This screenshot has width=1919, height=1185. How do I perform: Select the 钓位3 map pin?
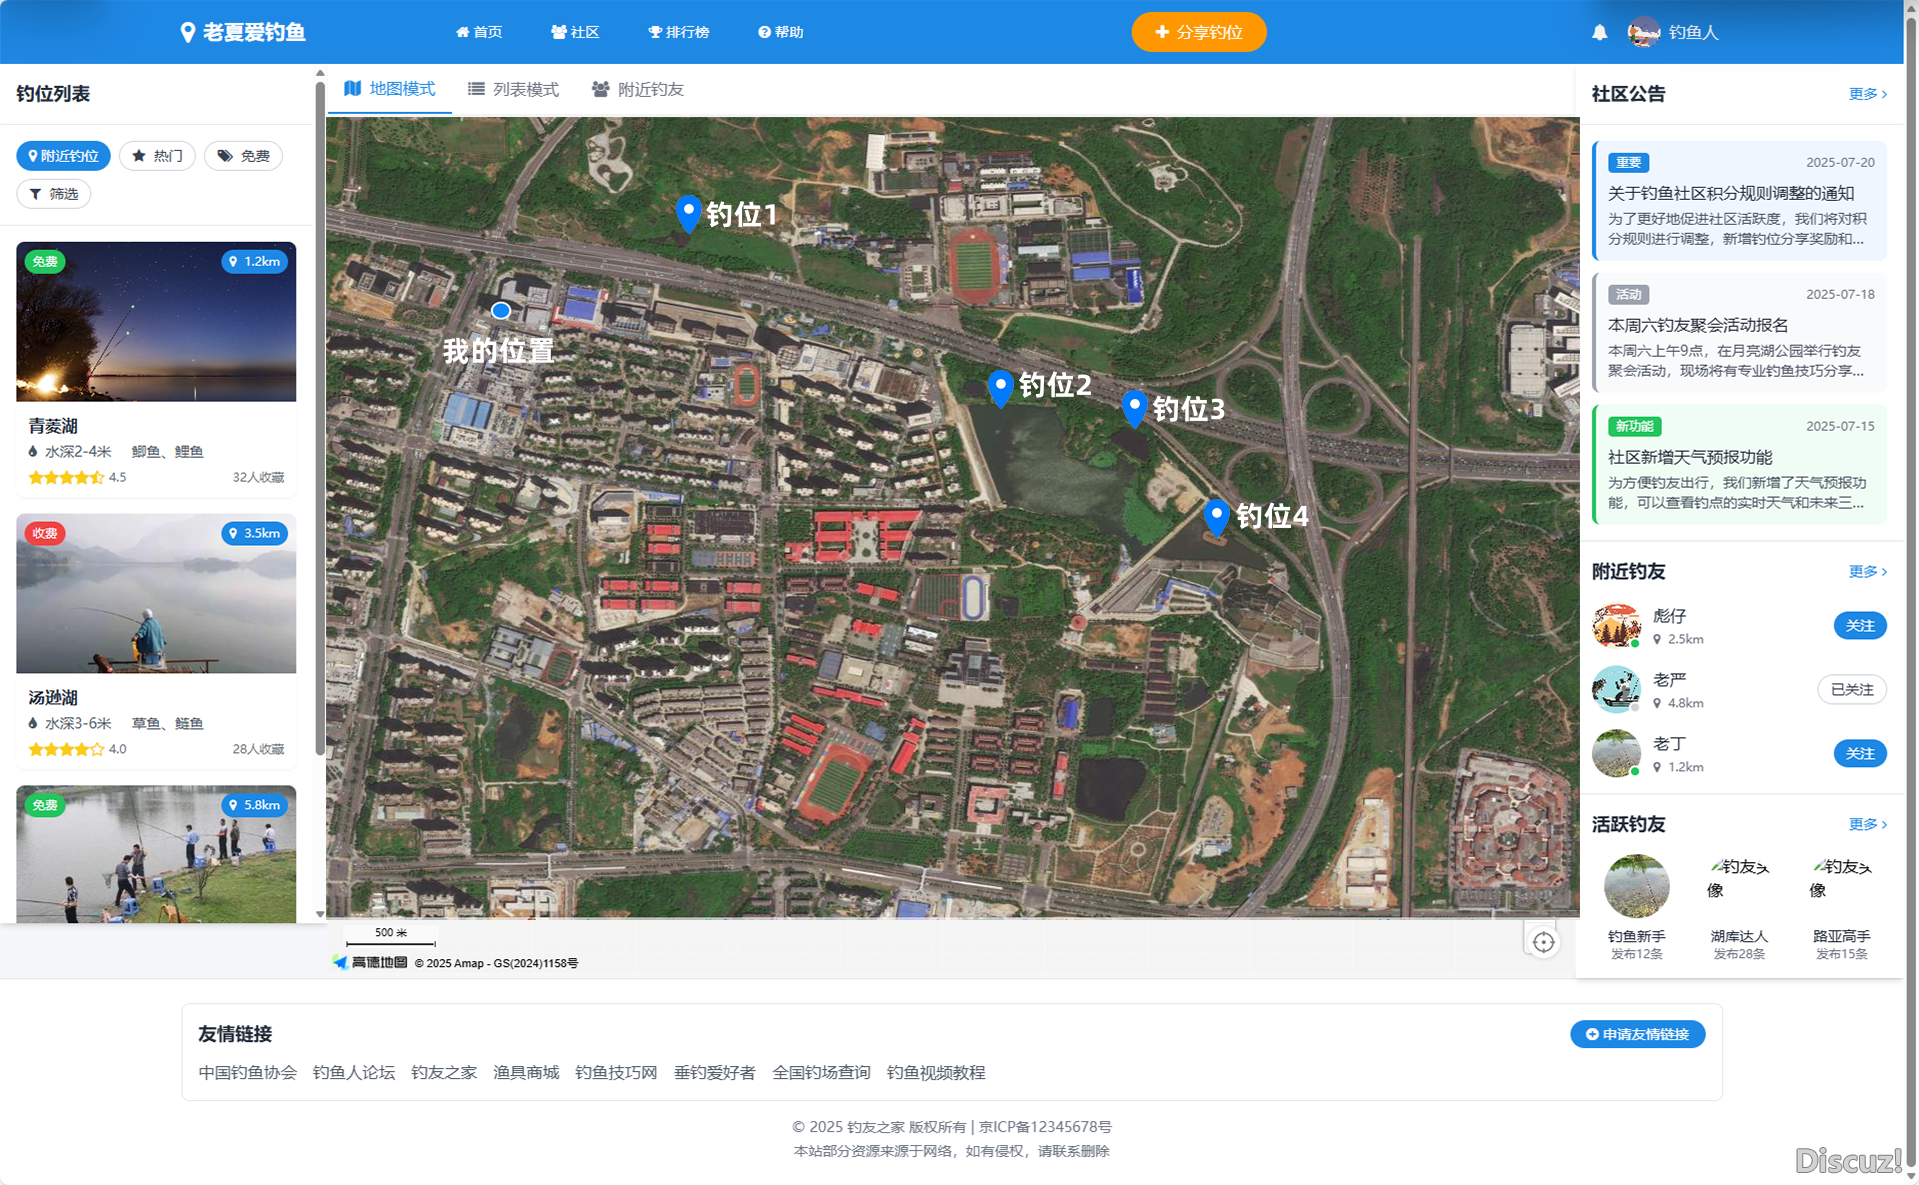tap(1134, 407)
